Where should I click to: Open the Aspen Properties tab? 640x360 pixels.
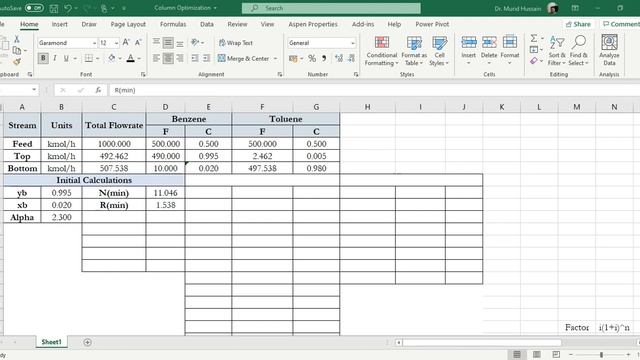tap(313, 24)
